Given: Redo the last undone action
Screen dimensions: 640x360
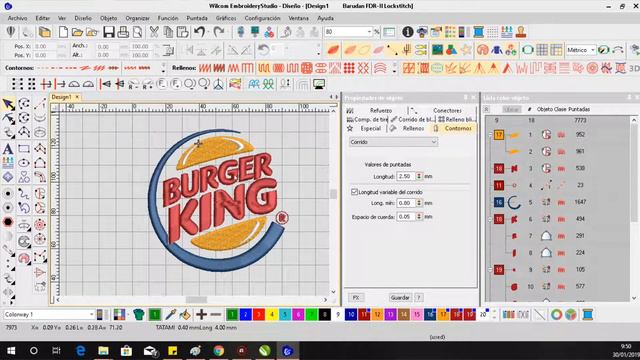Looking at the screenshot, I should pos(219,32).
